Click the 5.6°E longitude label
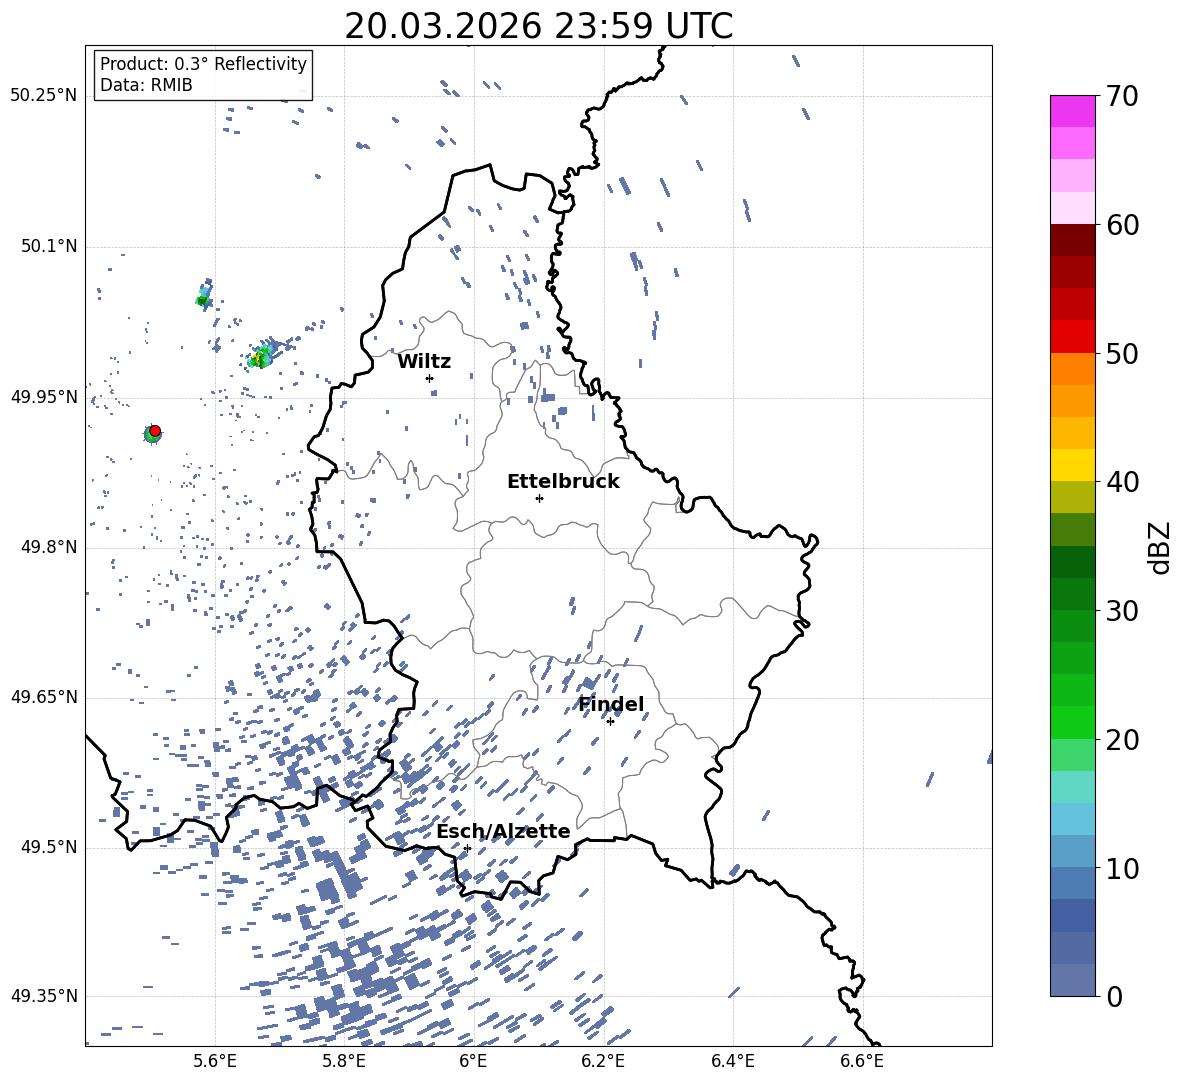The width and height of the screenshot is (1184, 1081). point(215,1061)
